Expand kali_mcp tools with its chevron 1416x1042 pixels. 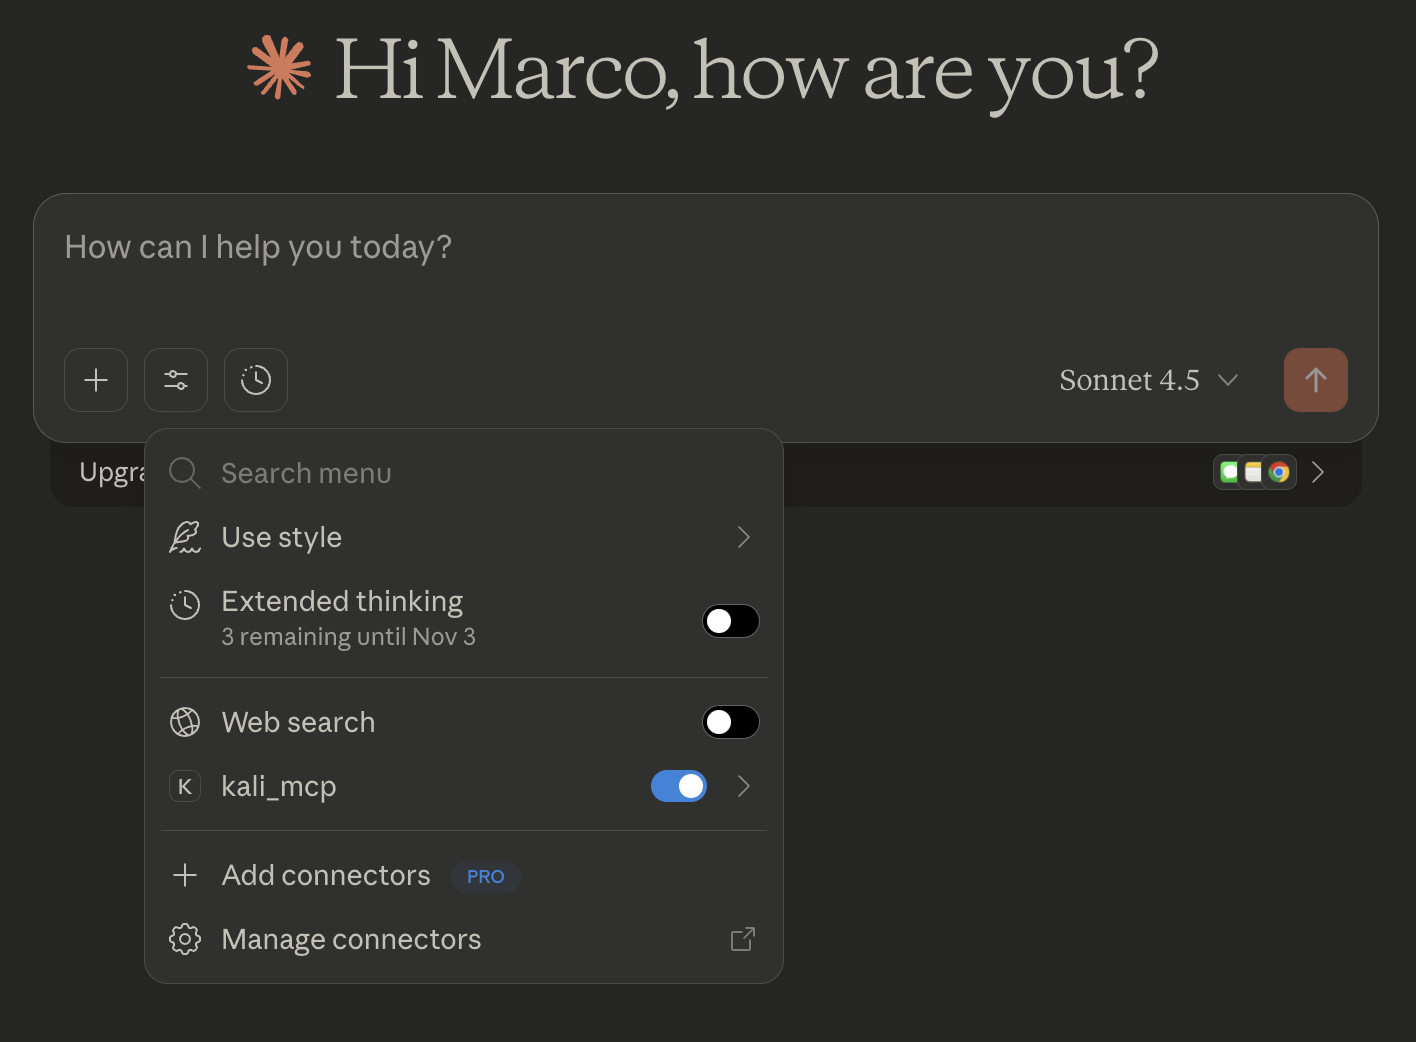(743, 787)
